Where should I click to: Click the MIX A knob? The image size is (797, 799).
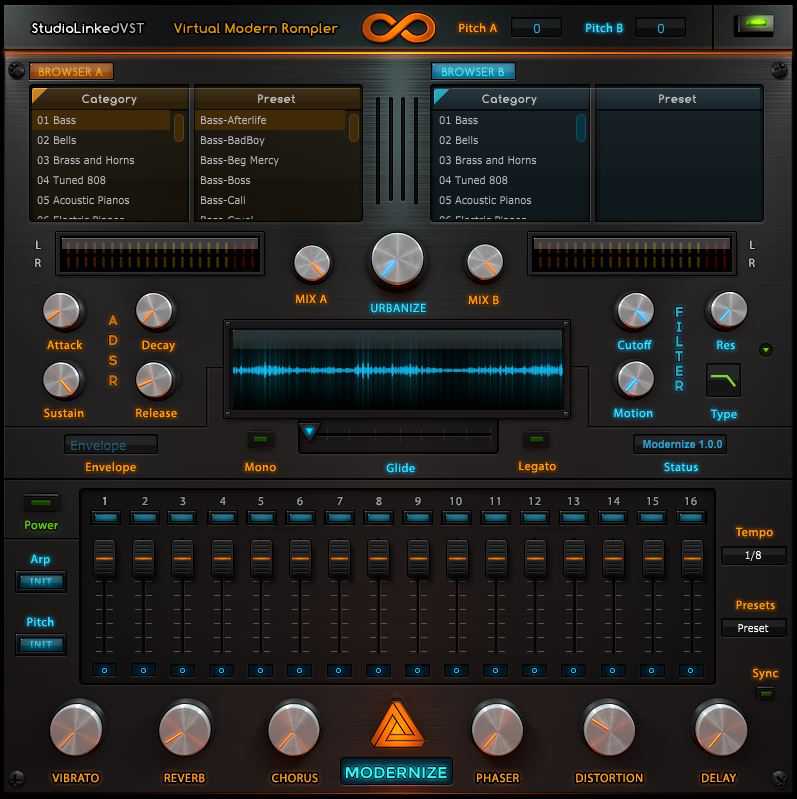coord(312,263)
